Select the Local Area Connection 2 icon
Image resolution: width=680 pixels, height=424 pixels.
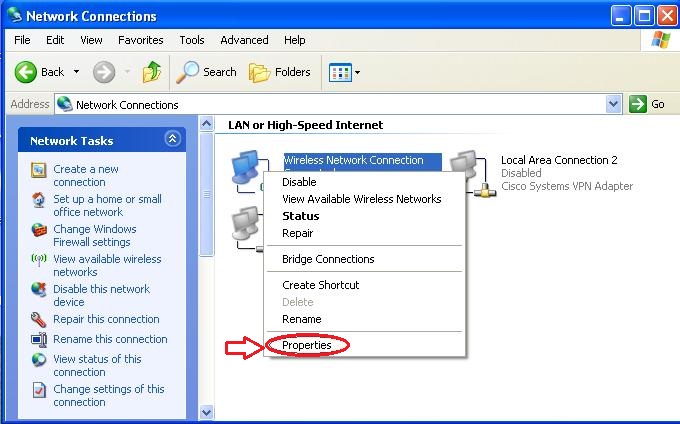click(x=473, y=173)
